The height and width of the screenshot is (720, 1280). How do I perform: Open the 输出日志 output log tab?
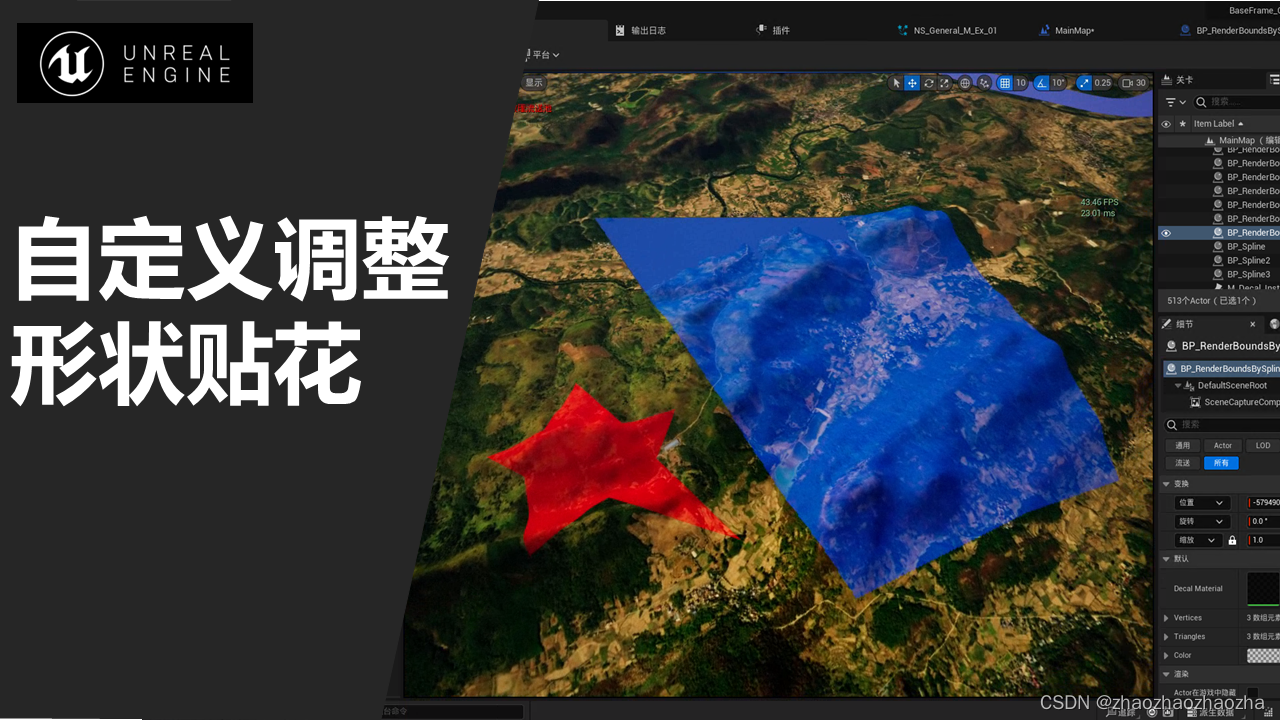640,30
